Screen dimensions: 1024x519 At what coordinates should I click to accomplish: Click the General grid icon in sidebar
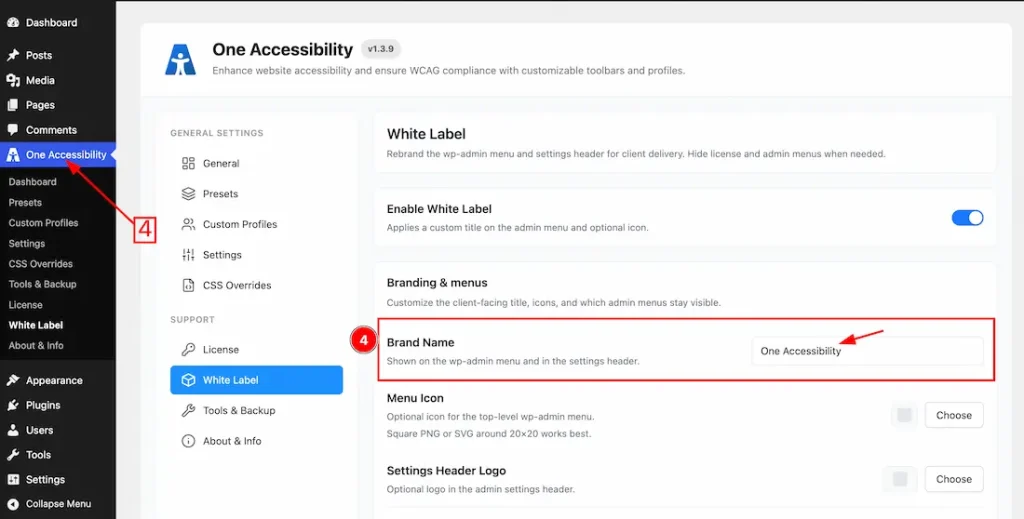pos(188,163)
